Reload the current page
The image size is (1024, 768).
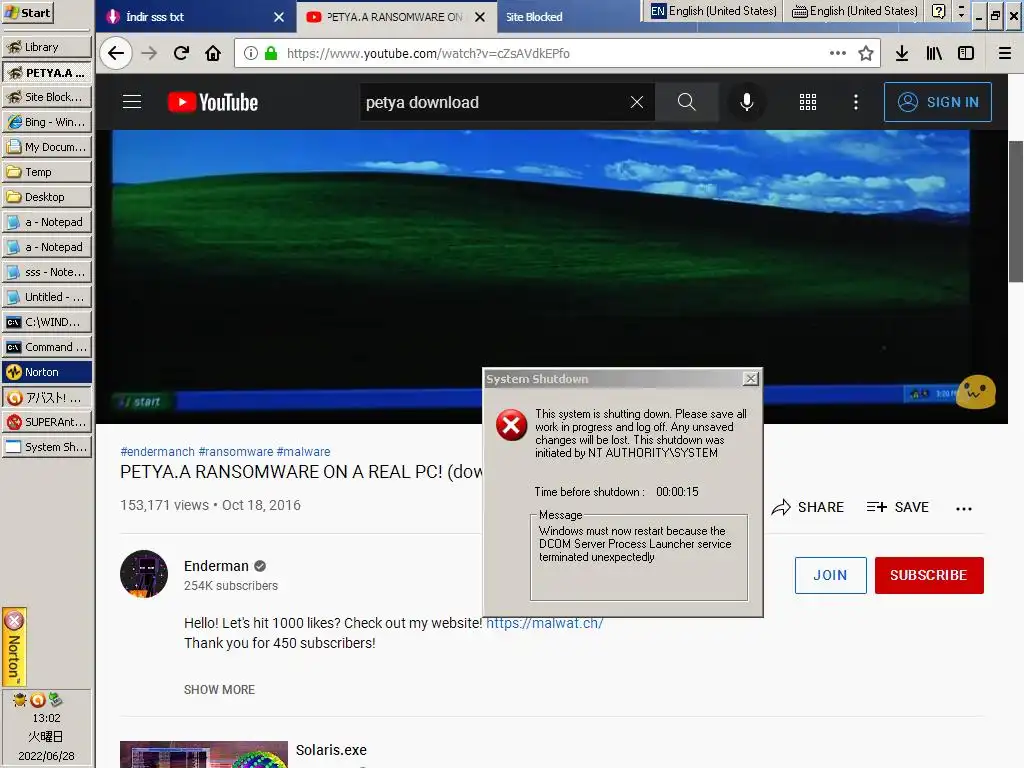click(x=182, y=54)
